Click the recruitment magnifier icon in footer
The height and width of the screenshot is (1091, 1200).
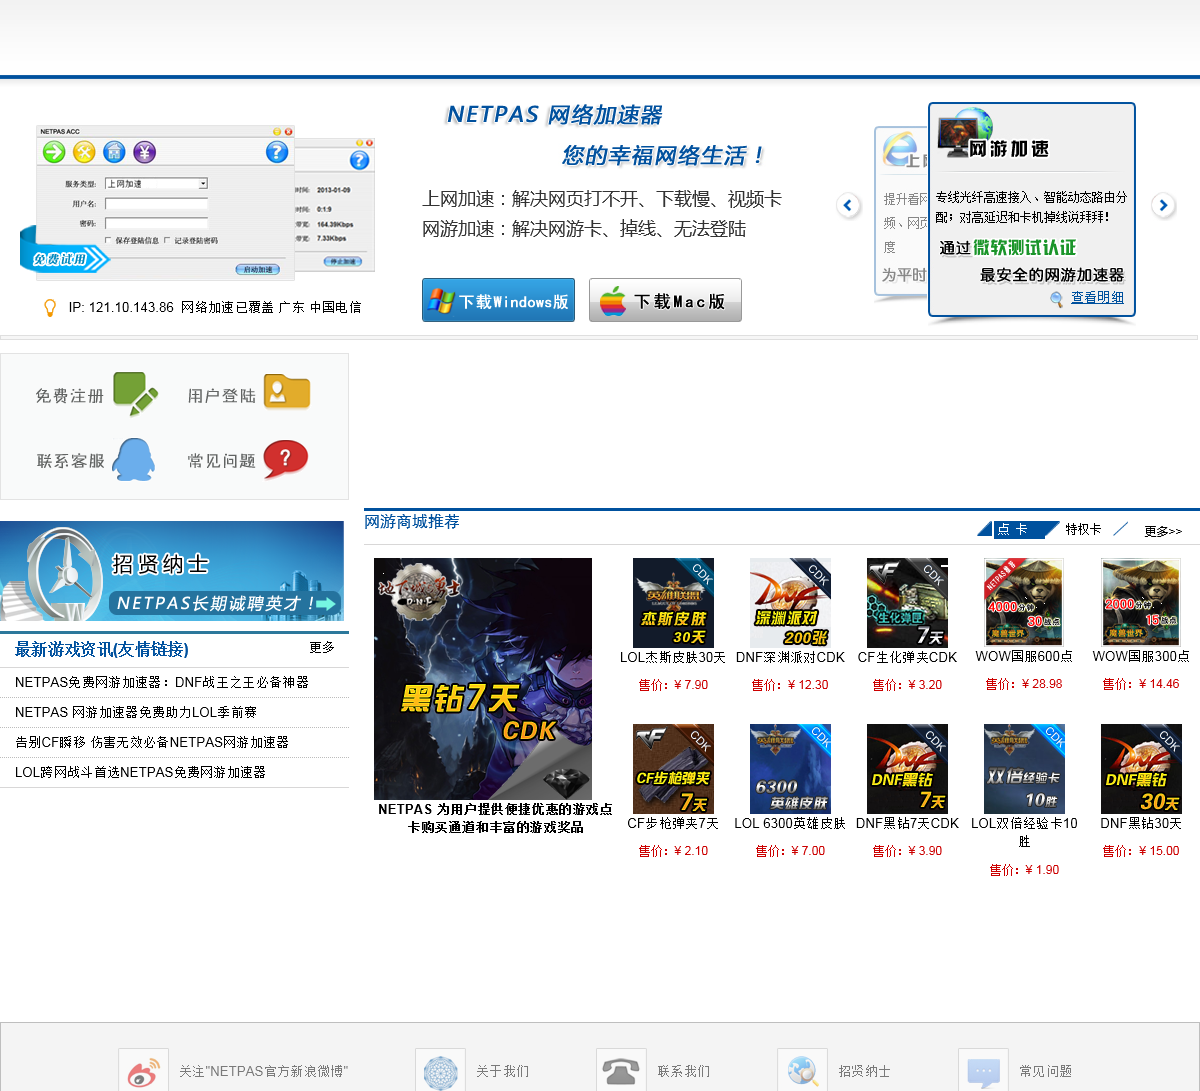[802, 1070]
